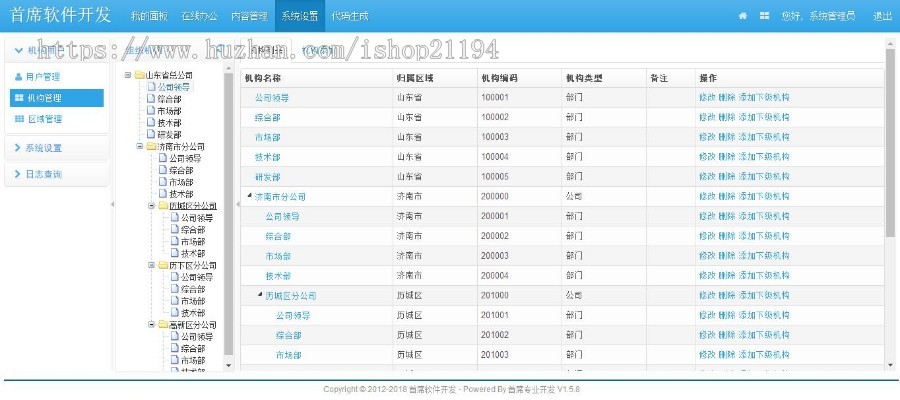Click document icon of 公司领导 under 历城区分公司 tree
This screenshot has width=900, height=400.
pyautogui.click(x=175, y=218)
